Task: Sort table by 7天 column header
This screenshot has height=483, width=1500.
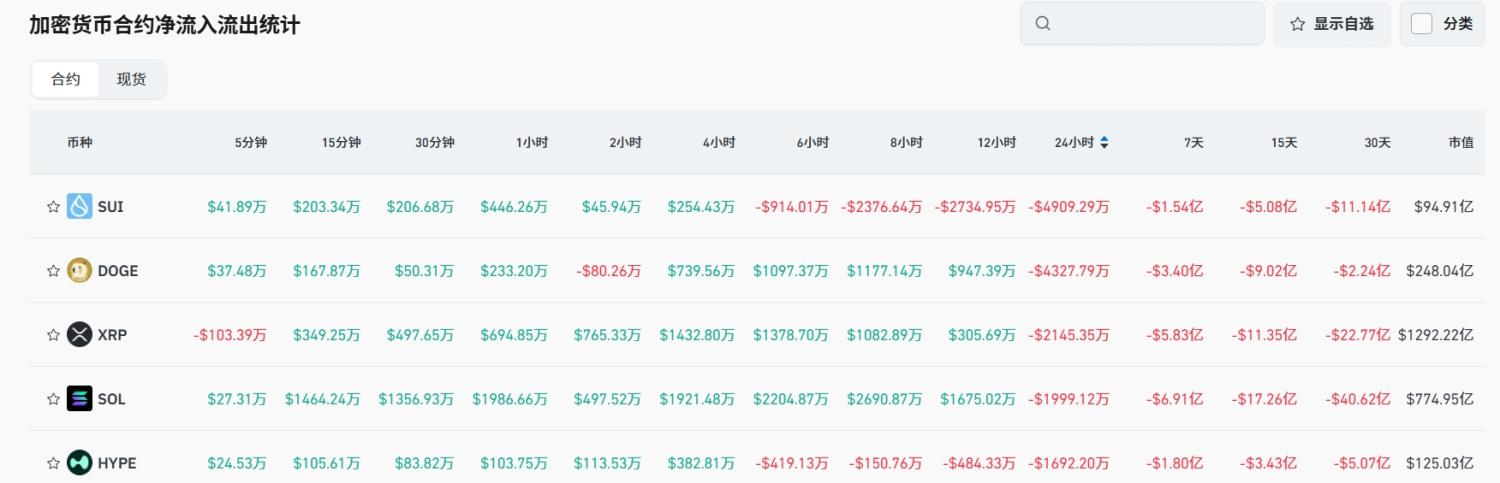Action: click(x=1193, y=143)
